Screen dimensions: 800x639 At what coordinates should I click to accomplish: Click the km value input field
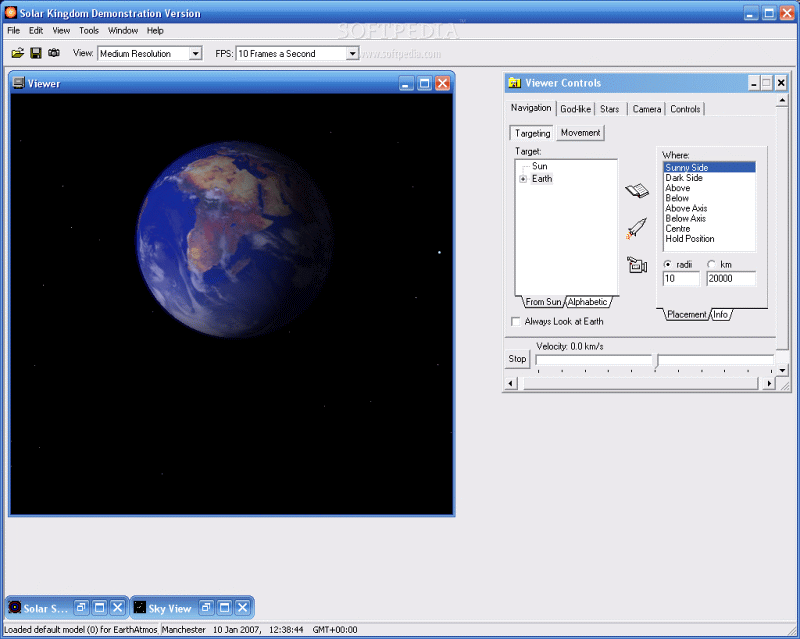point(731,278)
